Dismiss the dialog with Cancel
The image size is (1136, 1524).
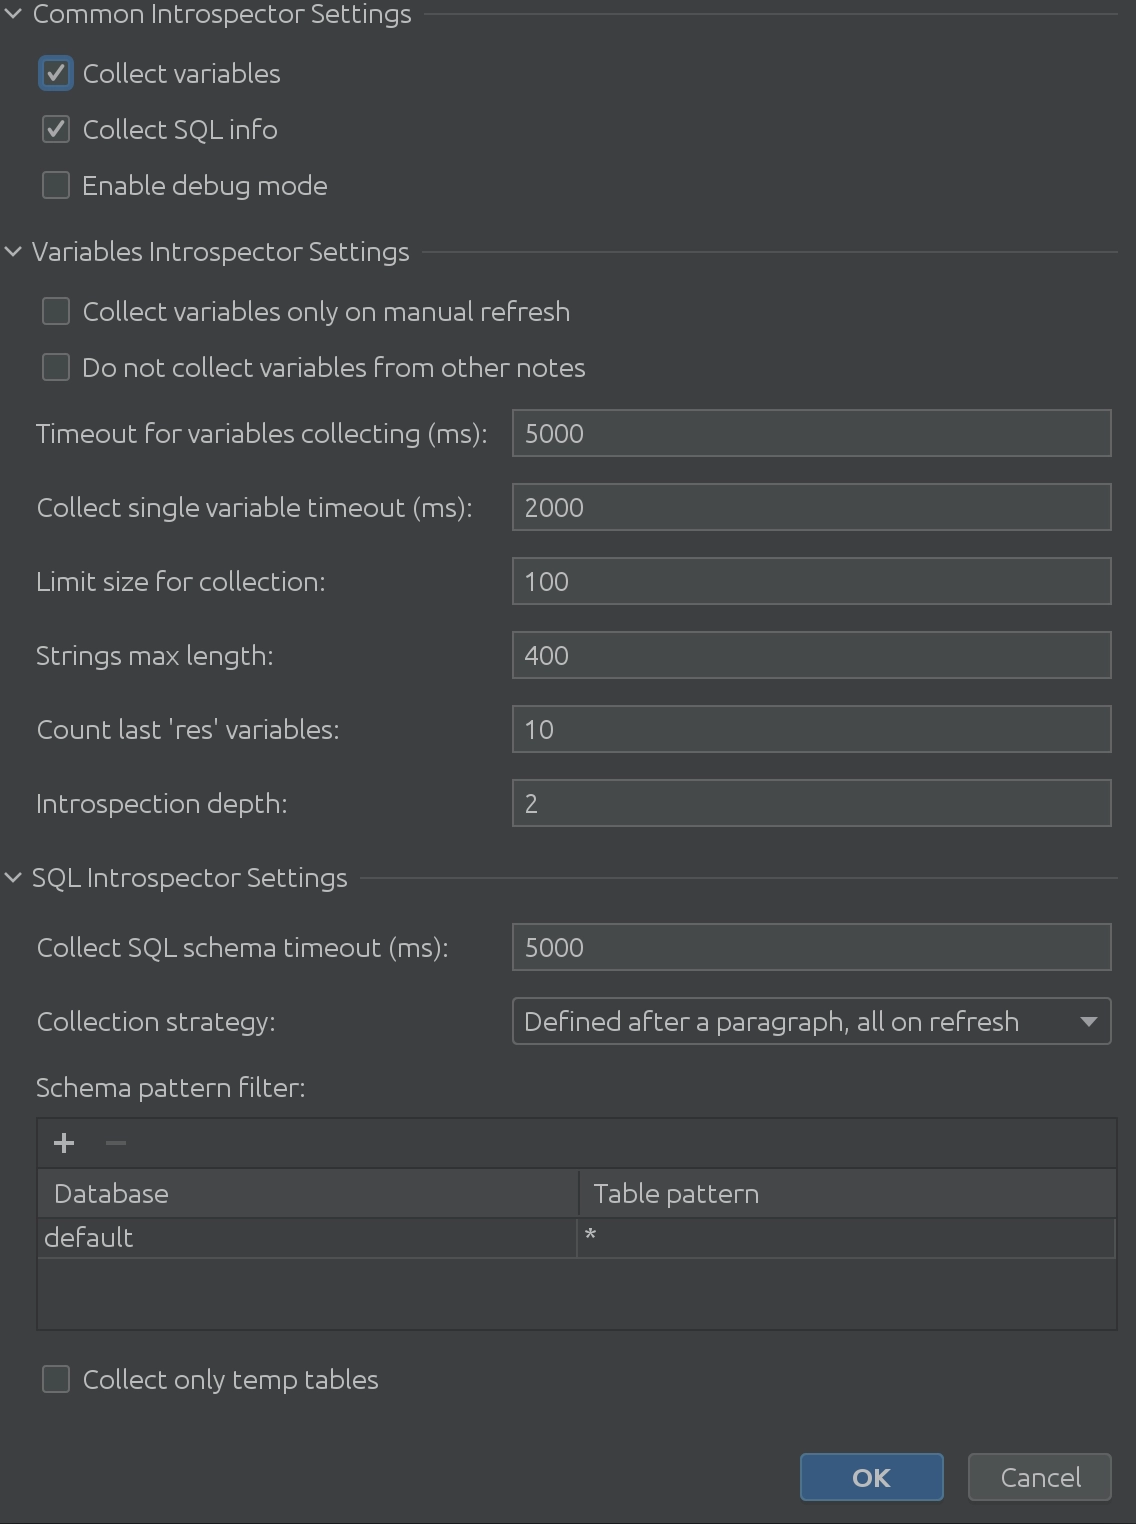pos(1040,1478)
